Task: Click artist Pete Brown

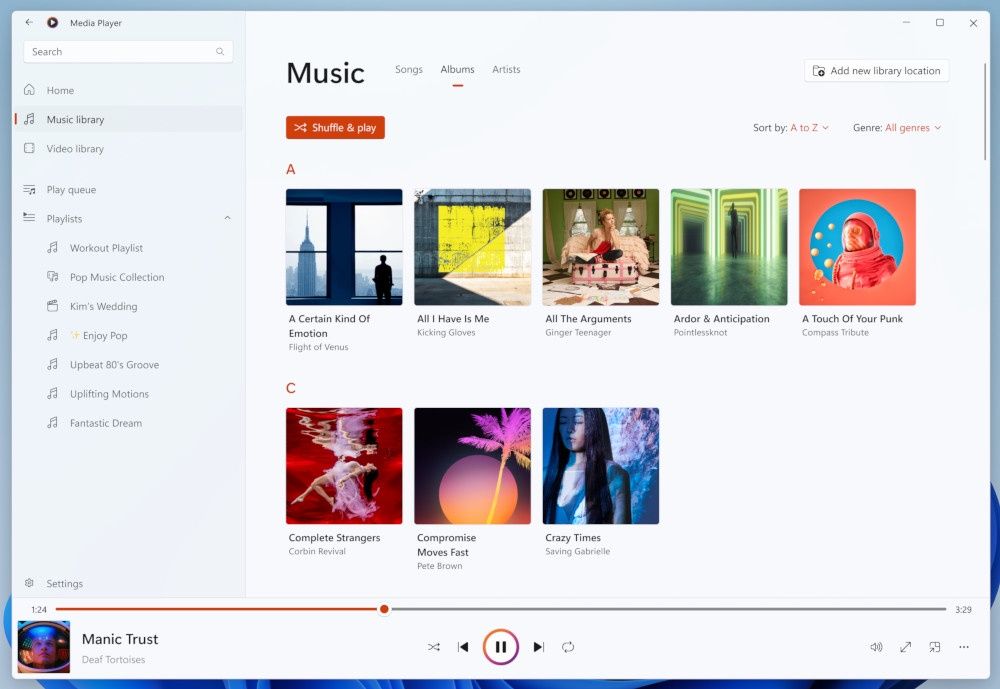Action: 439,566
